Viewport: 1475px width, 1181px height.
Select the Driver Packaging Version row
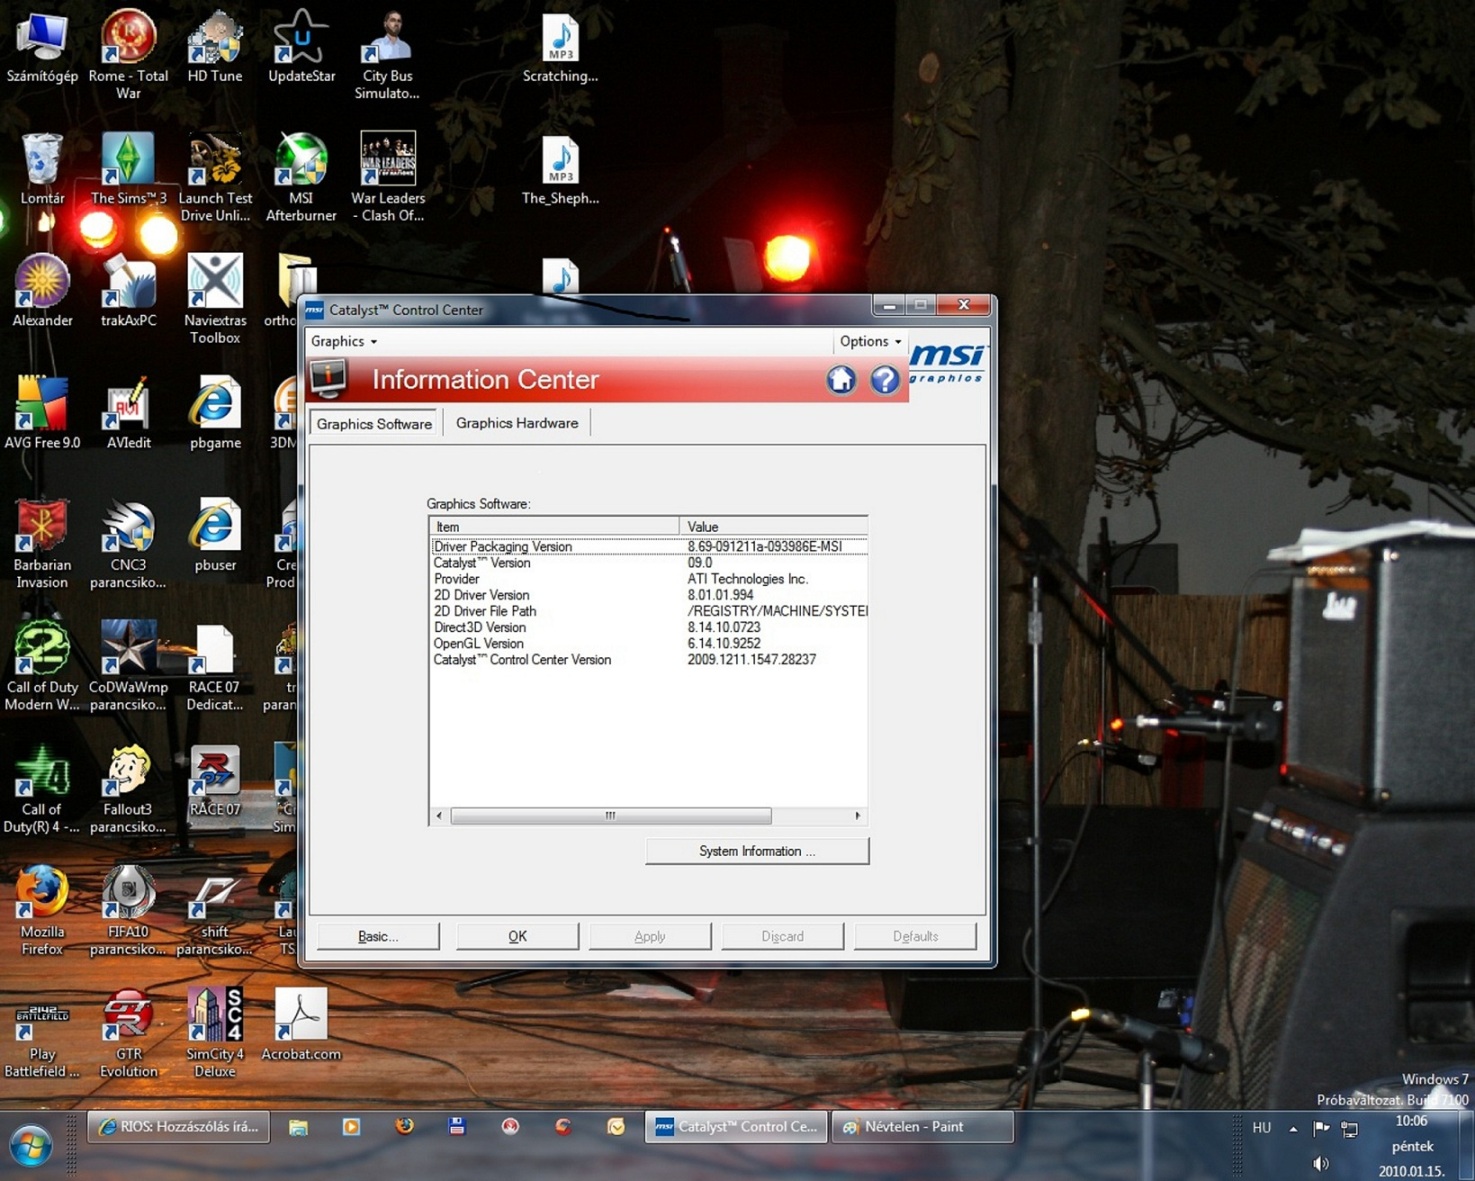[x=648, y=547]
